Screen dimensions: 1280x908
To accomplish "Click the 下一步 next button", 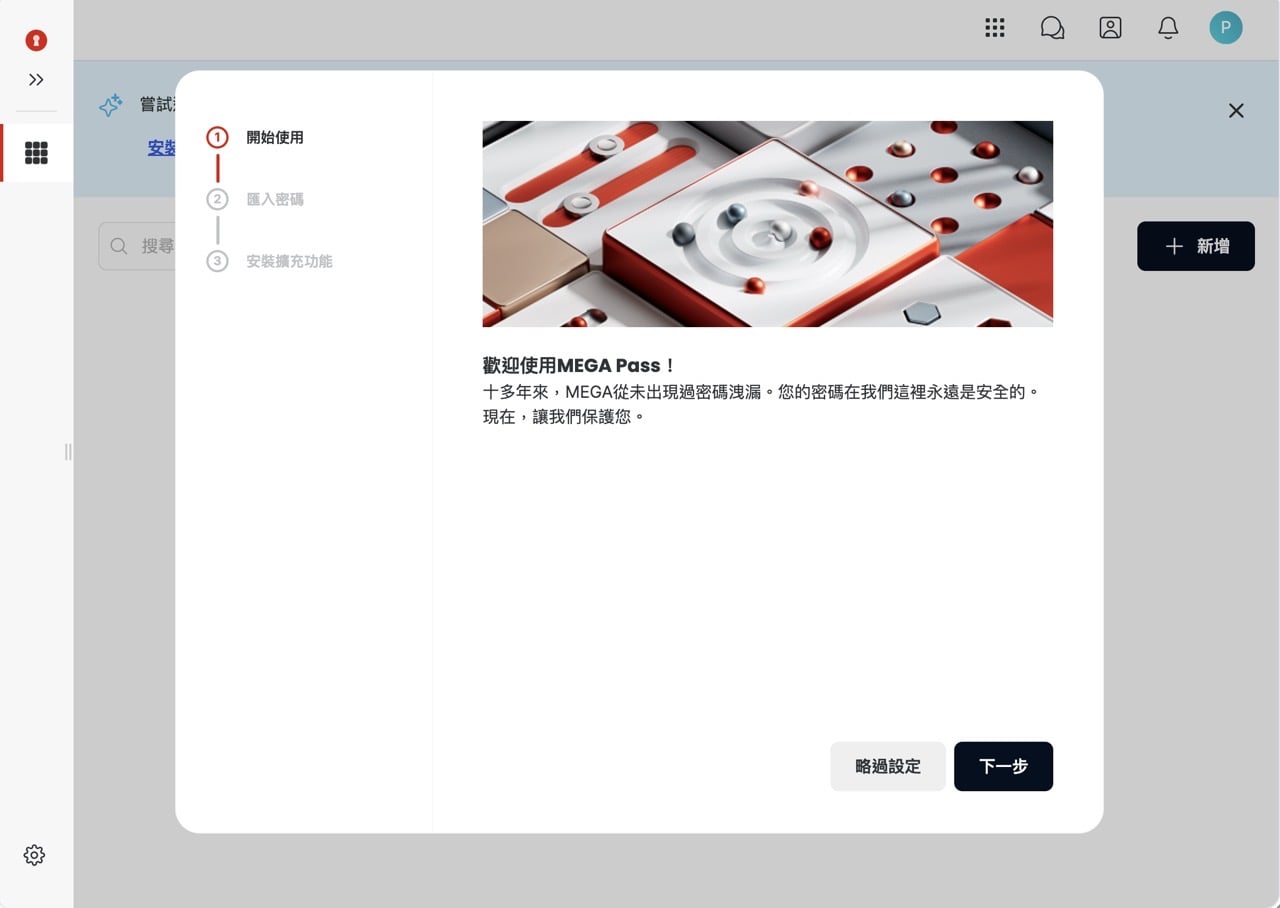I will (1003, 766).
